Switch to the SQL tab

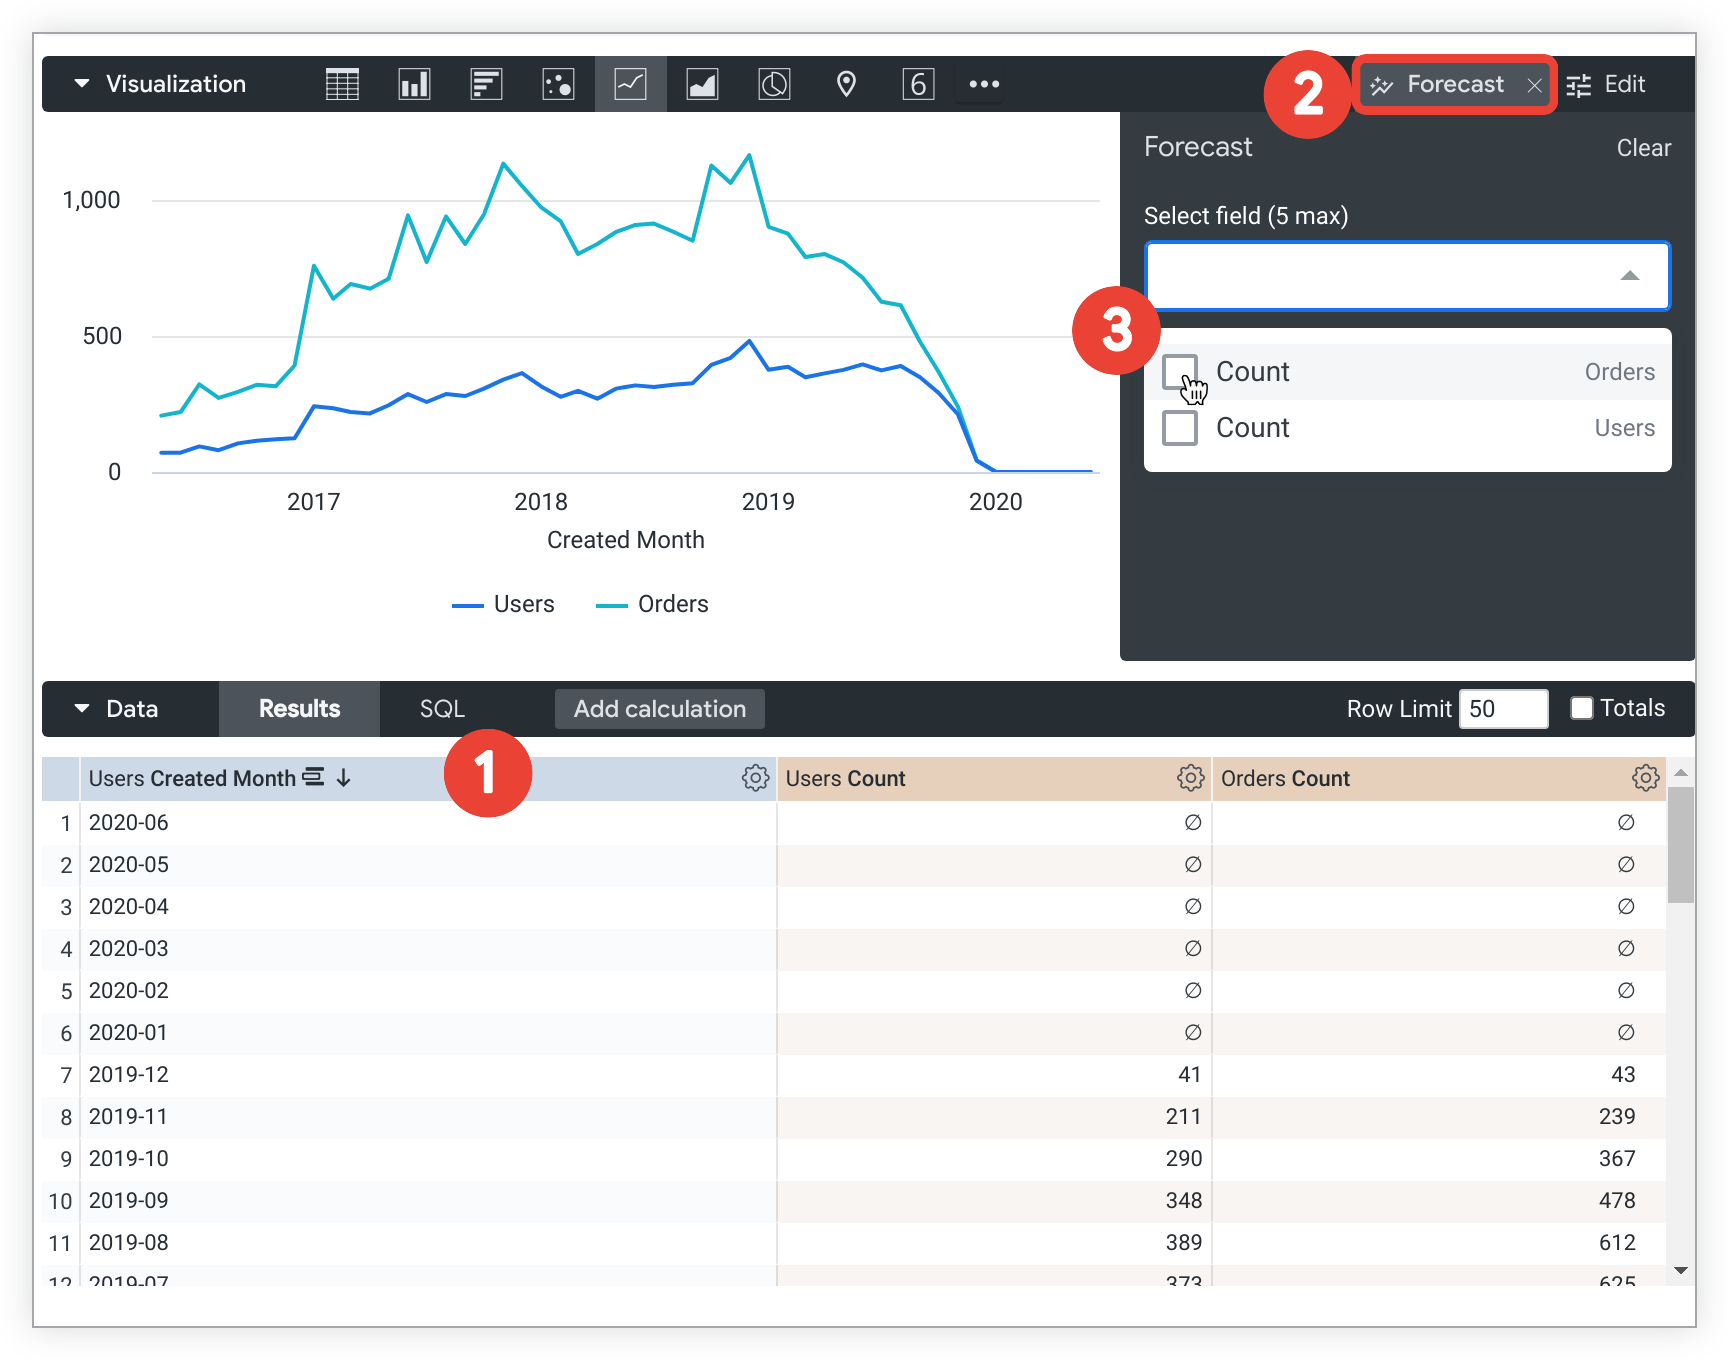click(x=442, y=709)
